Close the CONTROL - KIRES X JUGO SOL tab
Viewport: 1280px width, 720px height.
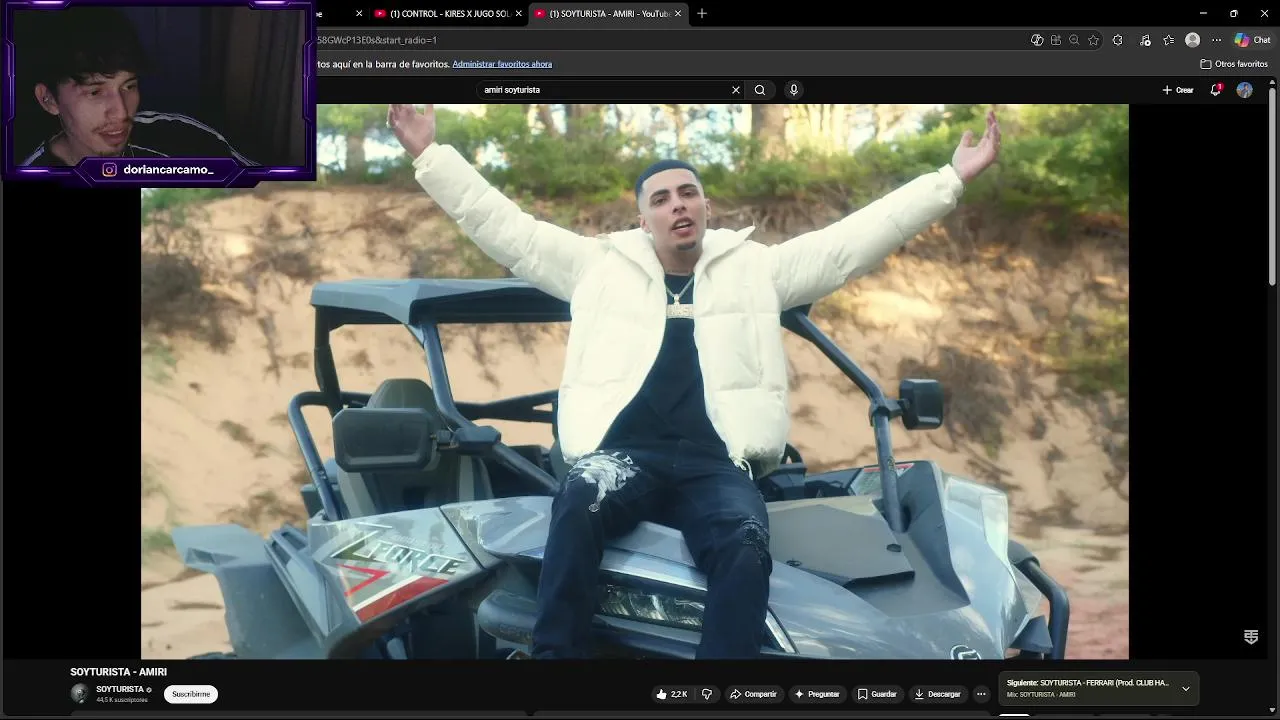point(518,14)
